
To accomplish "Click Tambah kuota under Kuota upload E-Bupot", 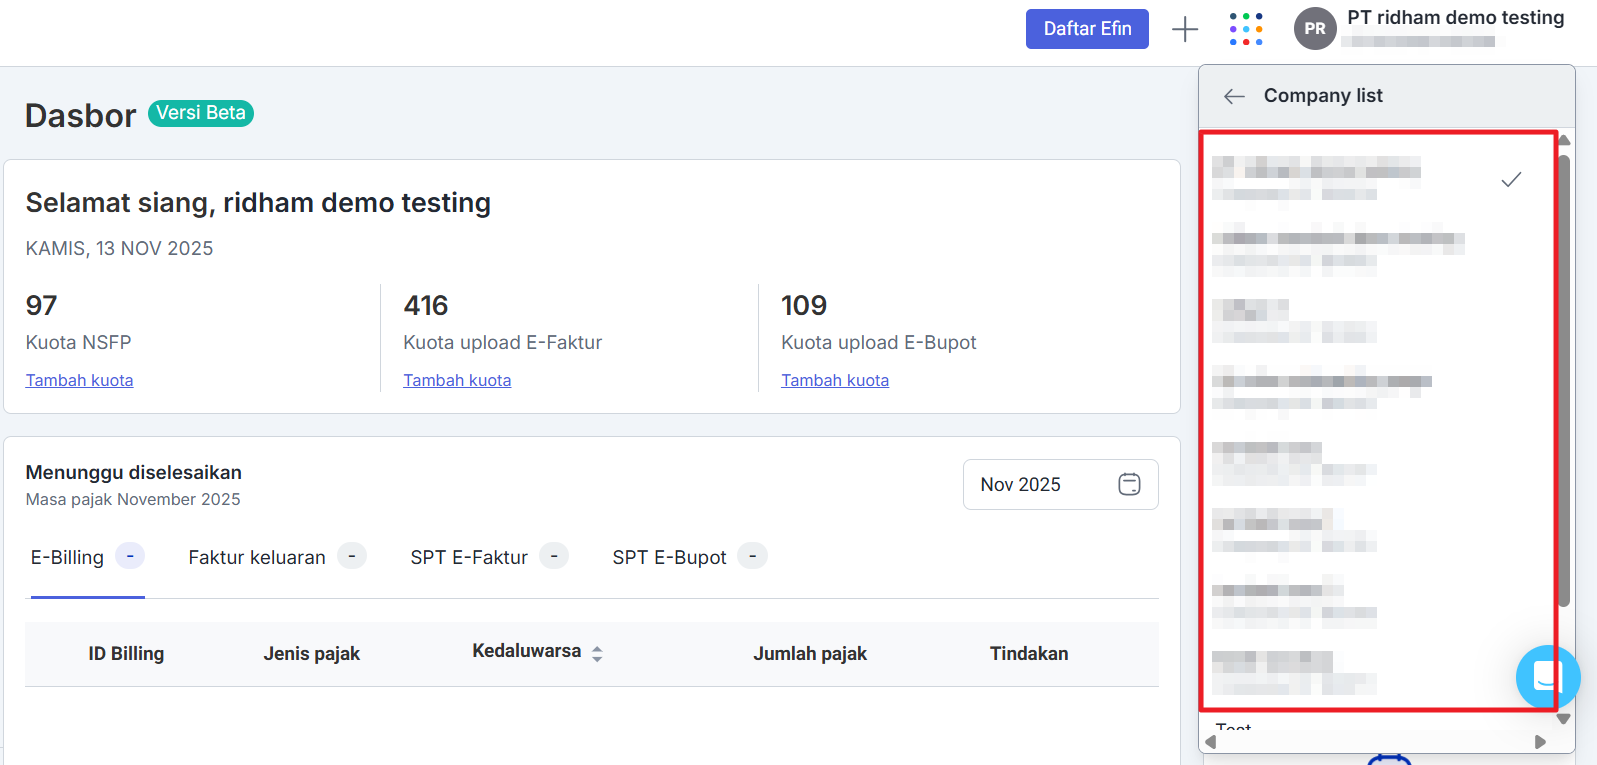I will coord(835,380).
